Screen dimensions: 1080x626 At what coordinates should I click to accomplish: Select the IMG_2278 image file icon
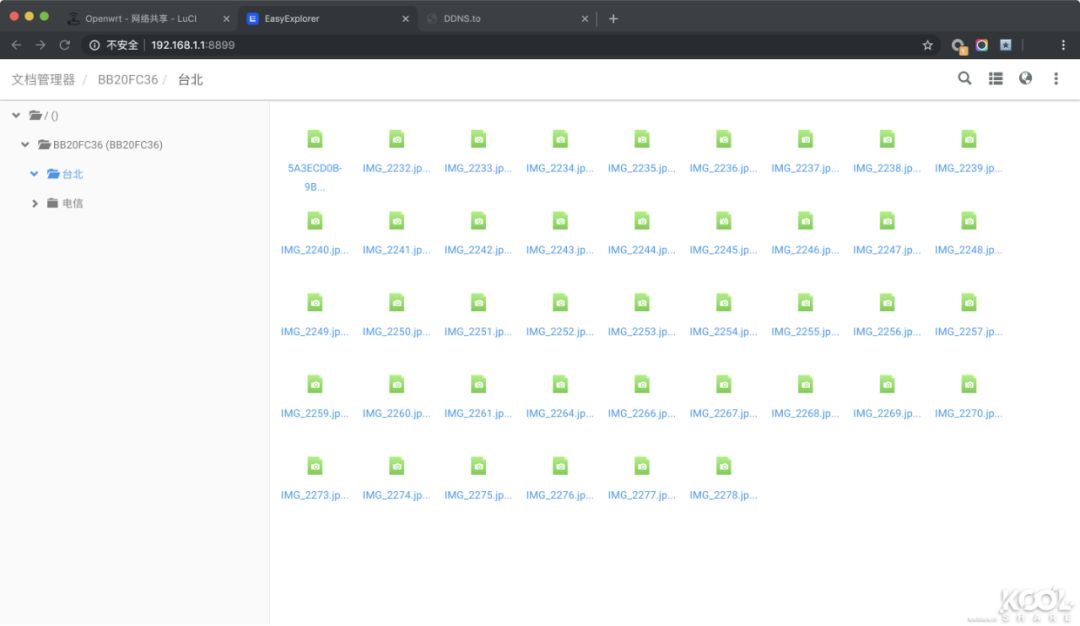point(723,466)
